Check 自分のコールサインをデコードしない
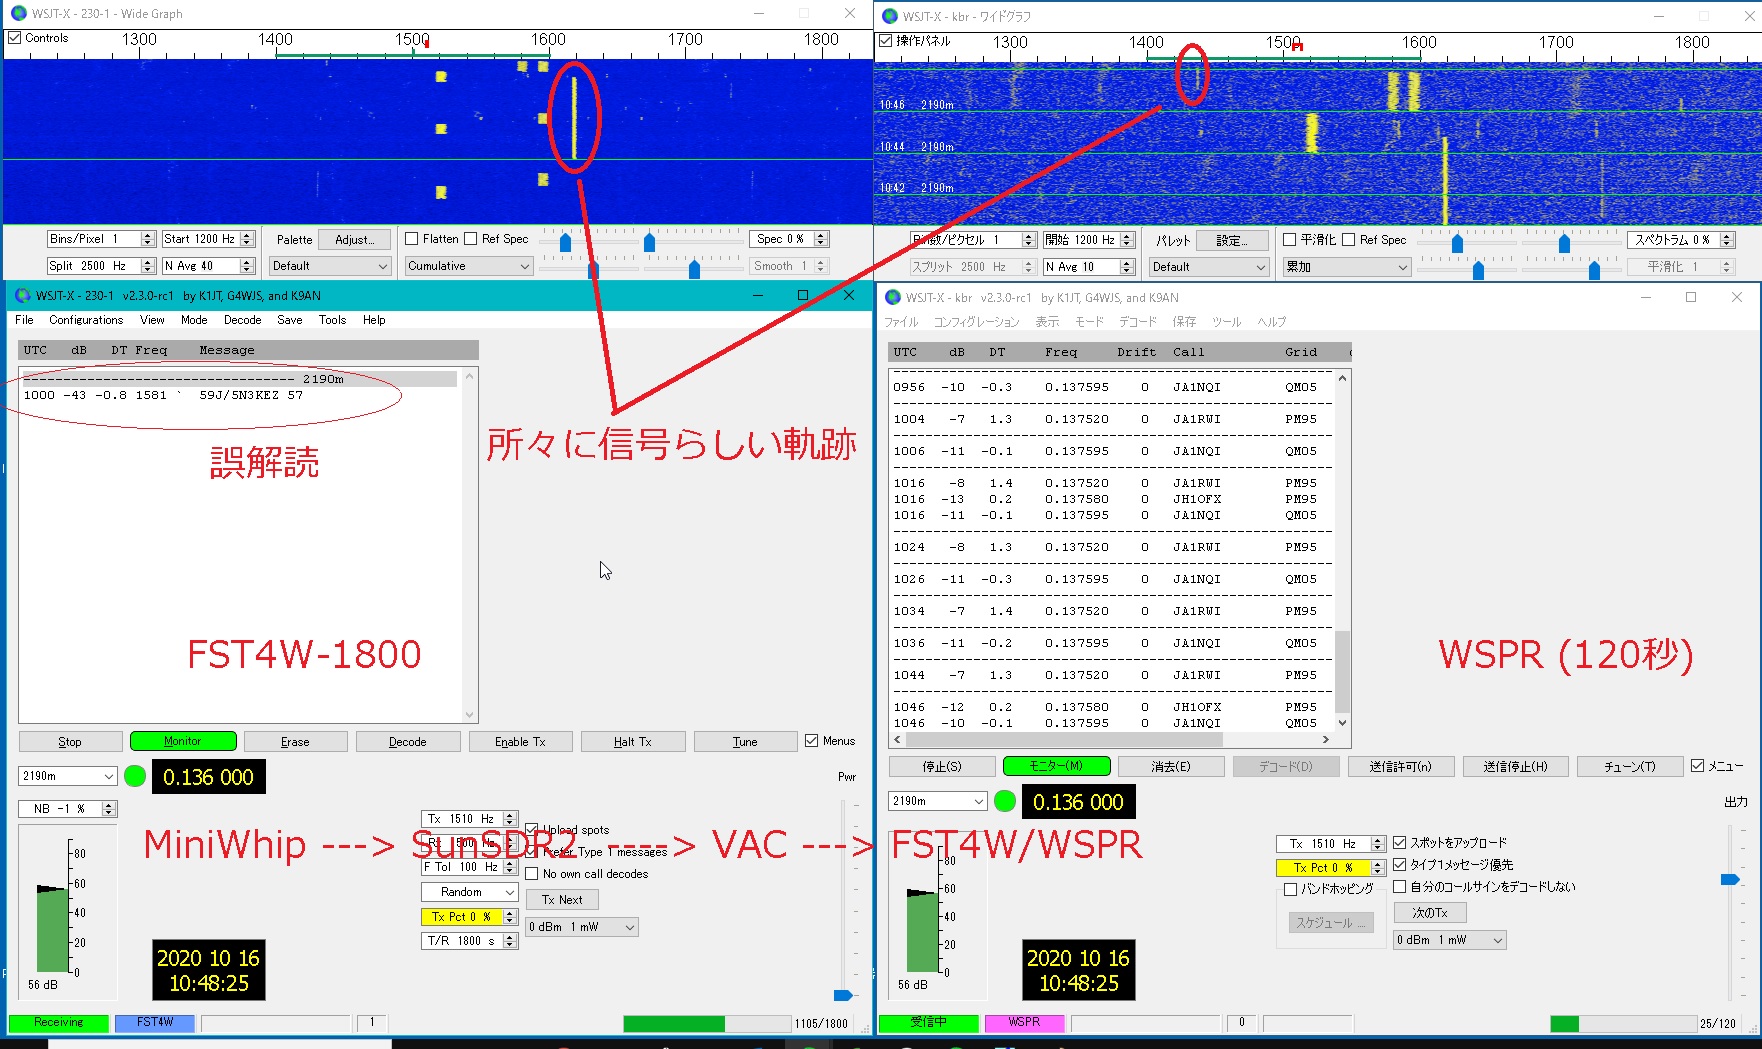 pos(1400,887)
